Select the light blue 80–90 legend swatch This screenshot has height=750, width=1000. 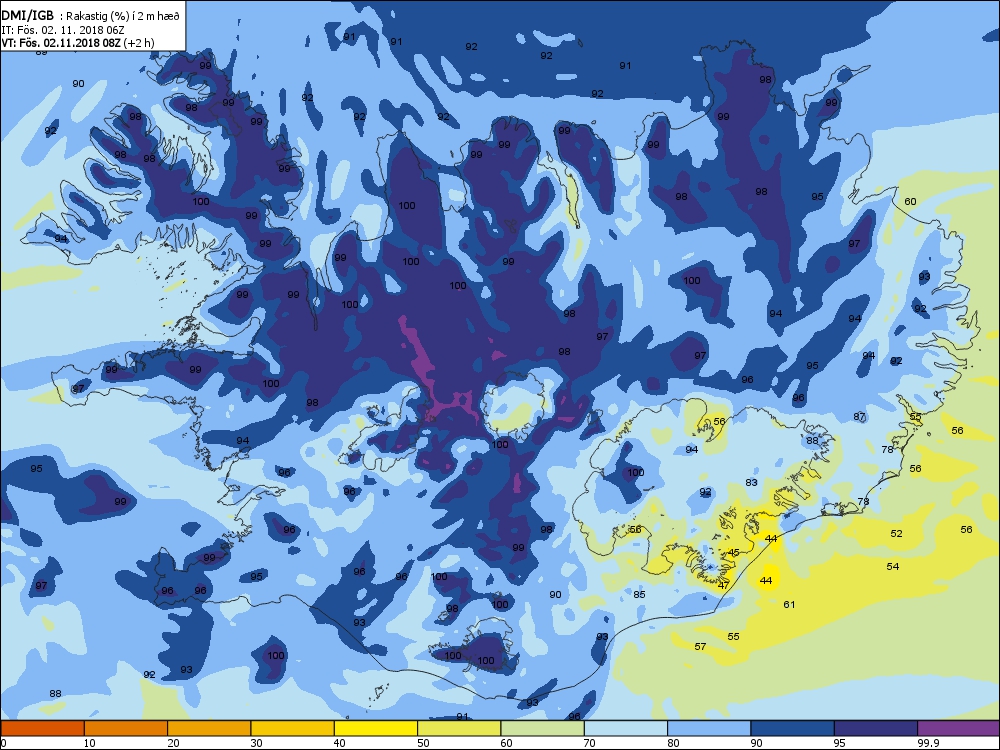click(709, 728)
